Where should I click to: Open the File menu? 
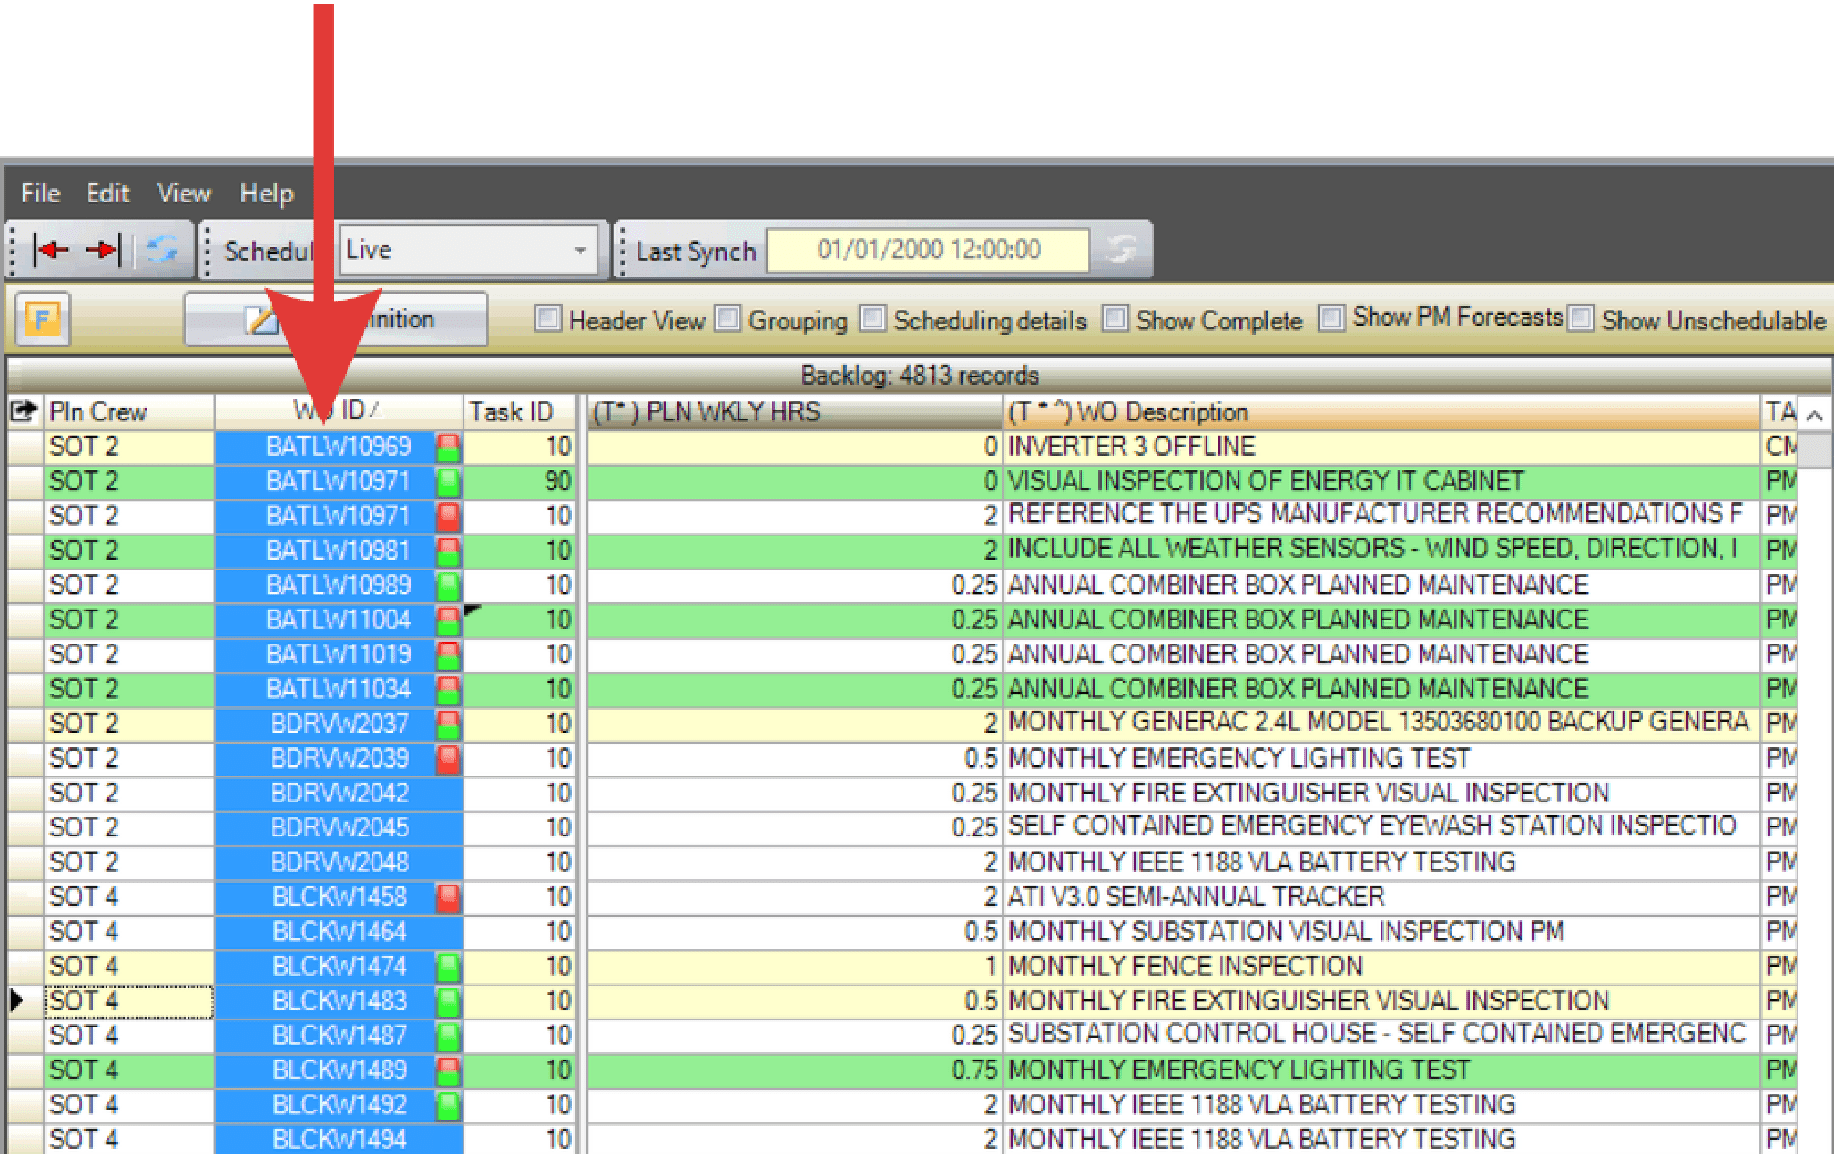click(40, 193)
